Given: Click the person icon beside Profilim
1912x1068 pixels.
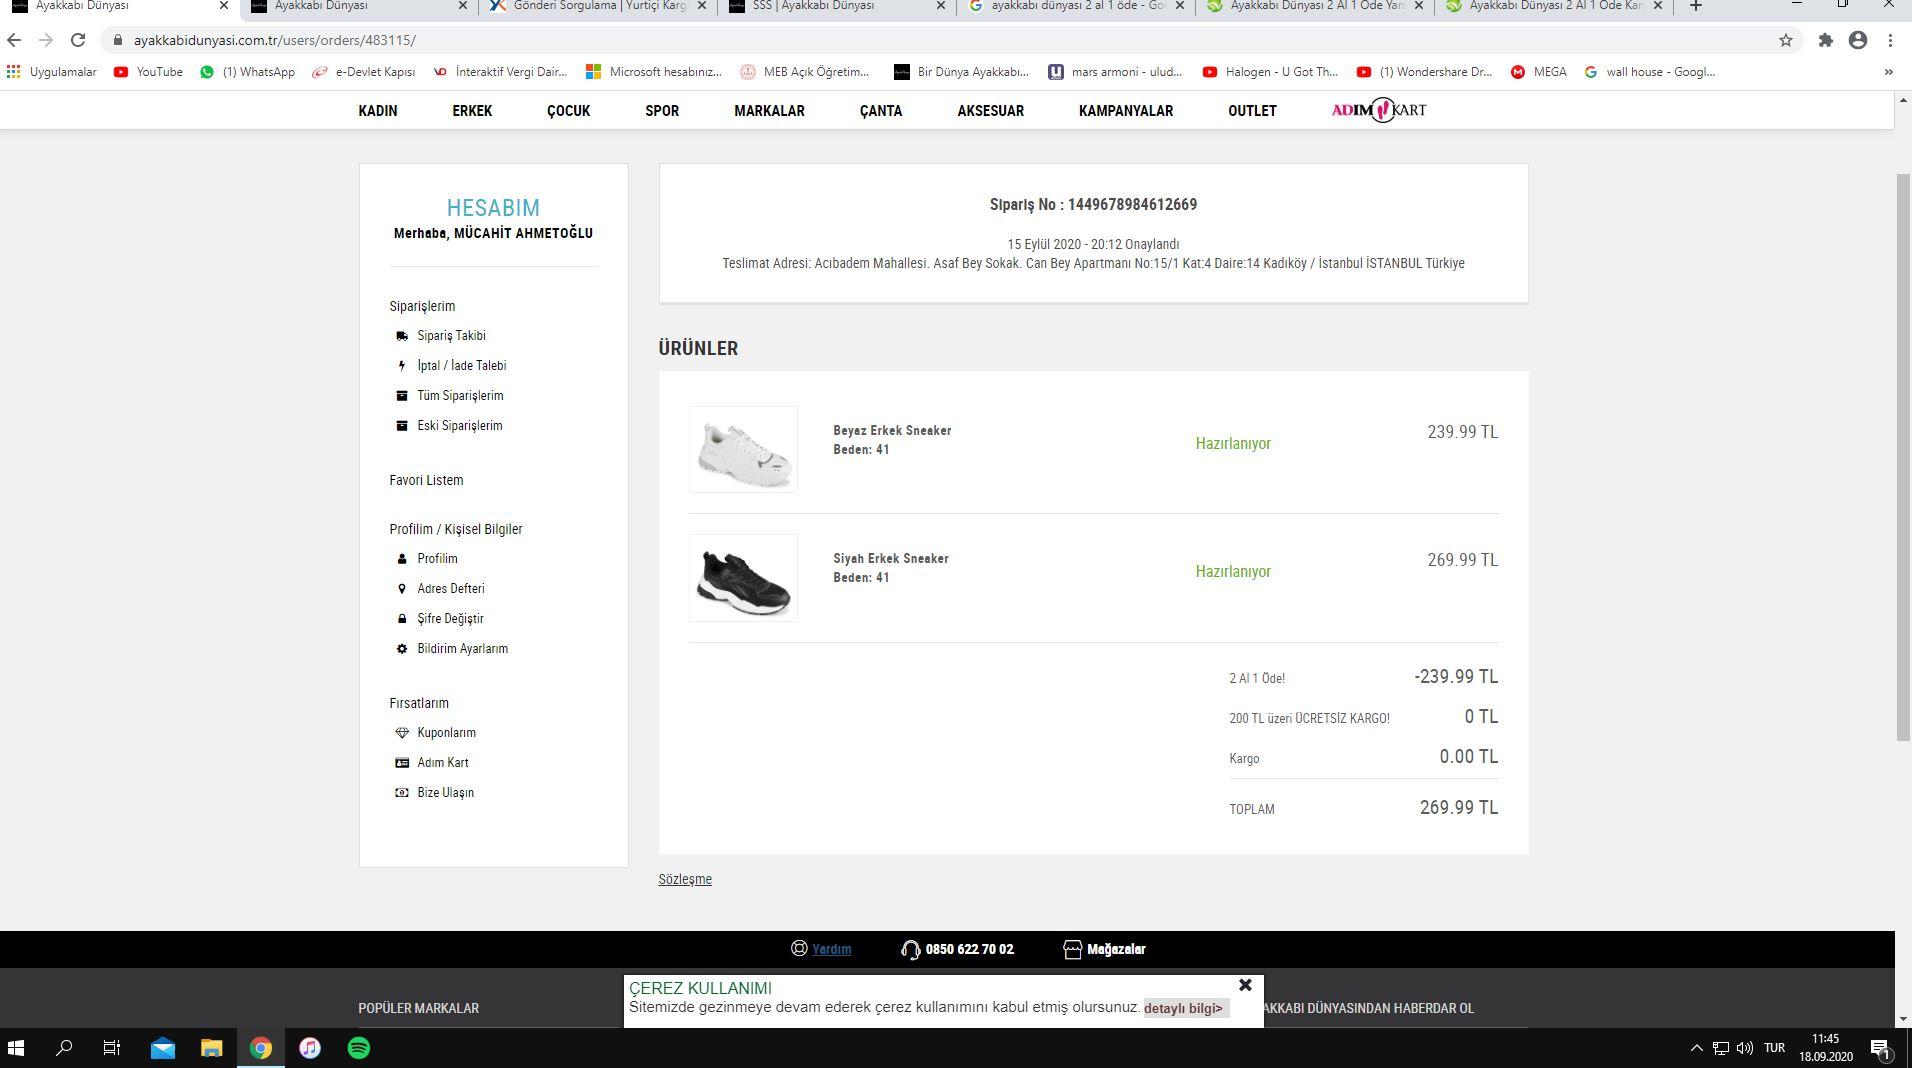Looking at the screenshot, I should [x=402, y=559].
